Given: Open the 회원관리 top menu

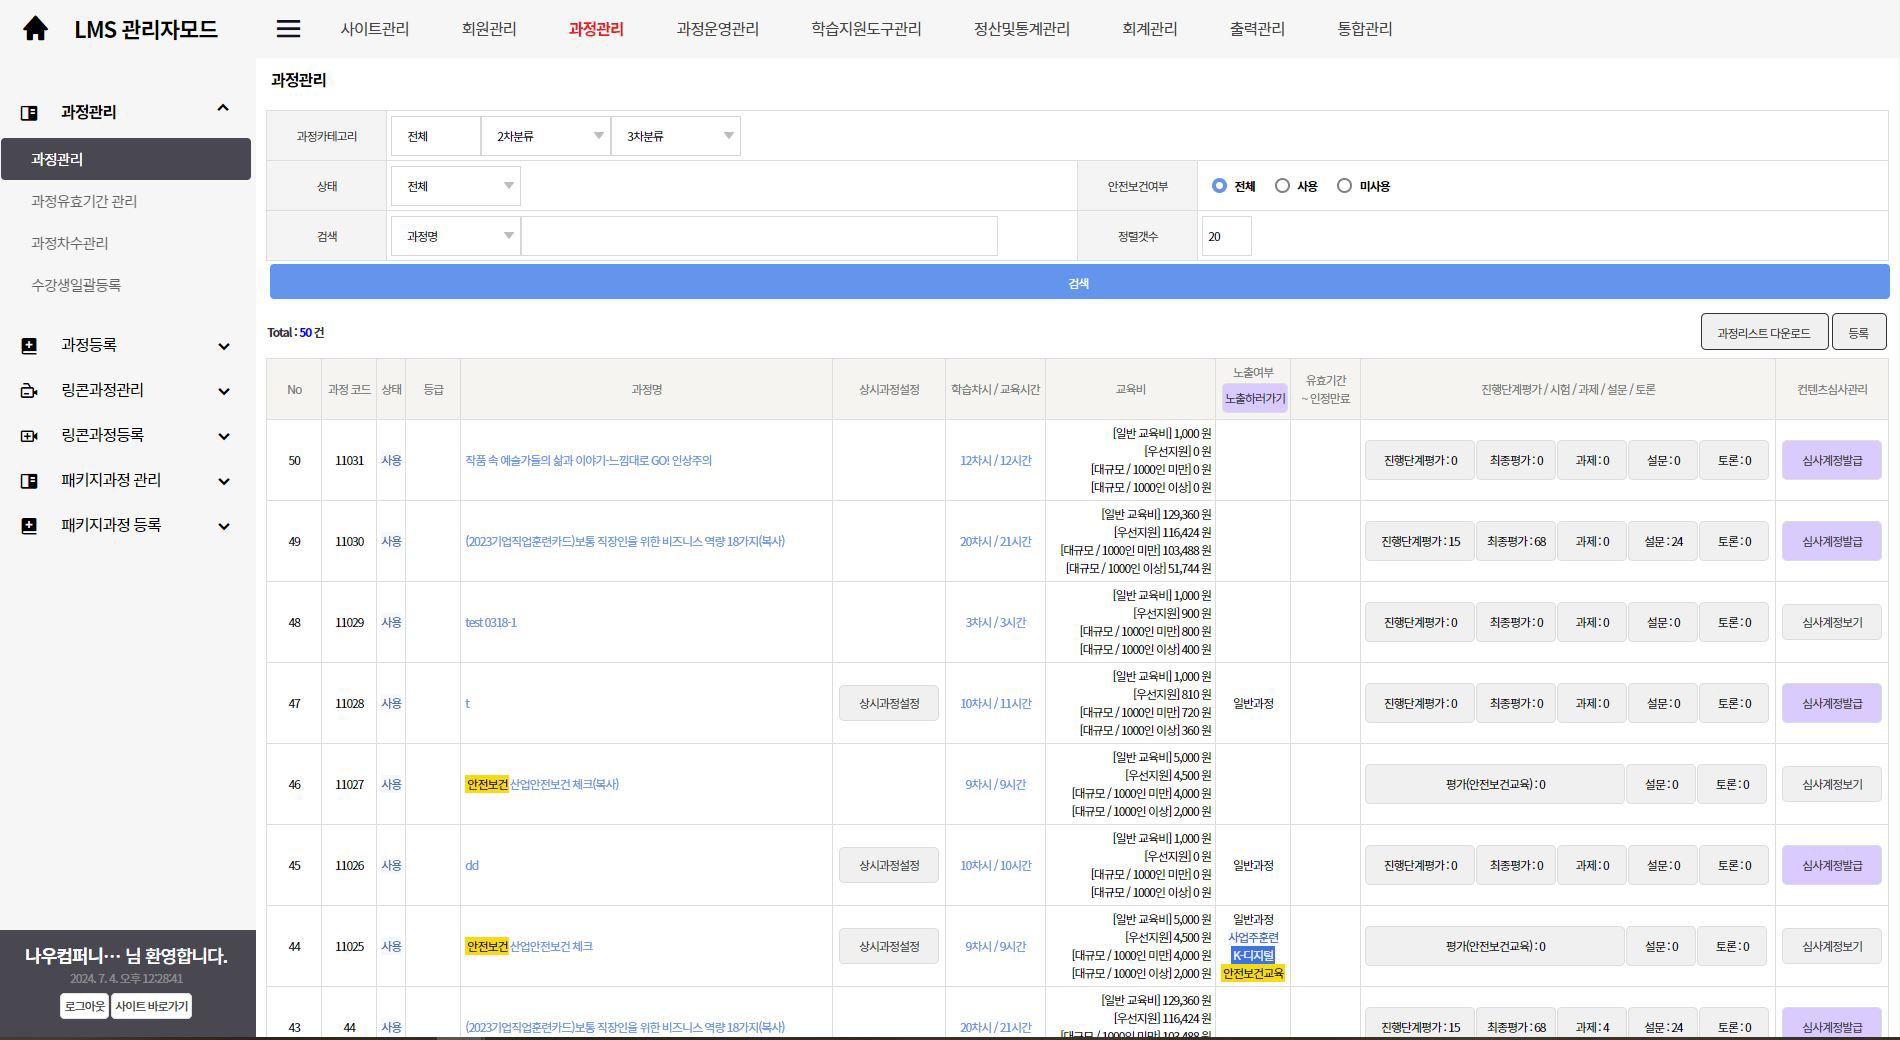Looking at the screenshot, I should [489, 29].
